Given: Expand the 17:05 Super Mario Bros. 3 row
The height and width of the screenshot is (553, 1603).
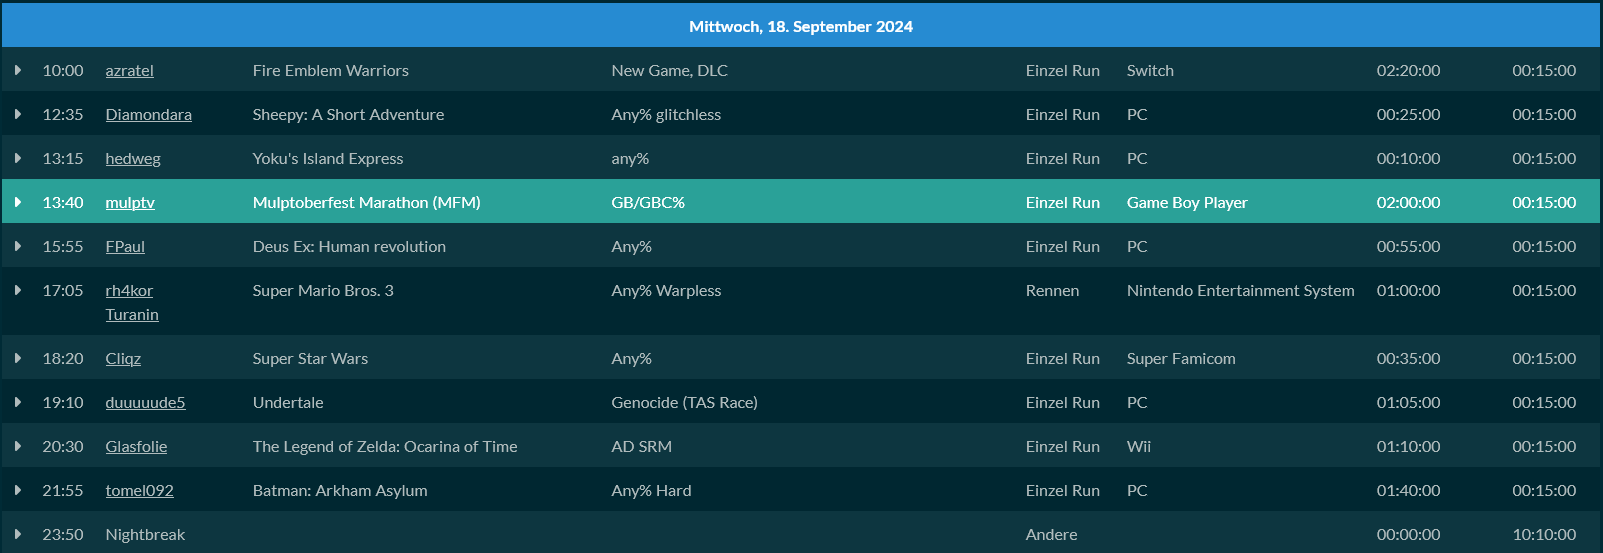Looking at the screenshot, I should [x=18, y=290].
